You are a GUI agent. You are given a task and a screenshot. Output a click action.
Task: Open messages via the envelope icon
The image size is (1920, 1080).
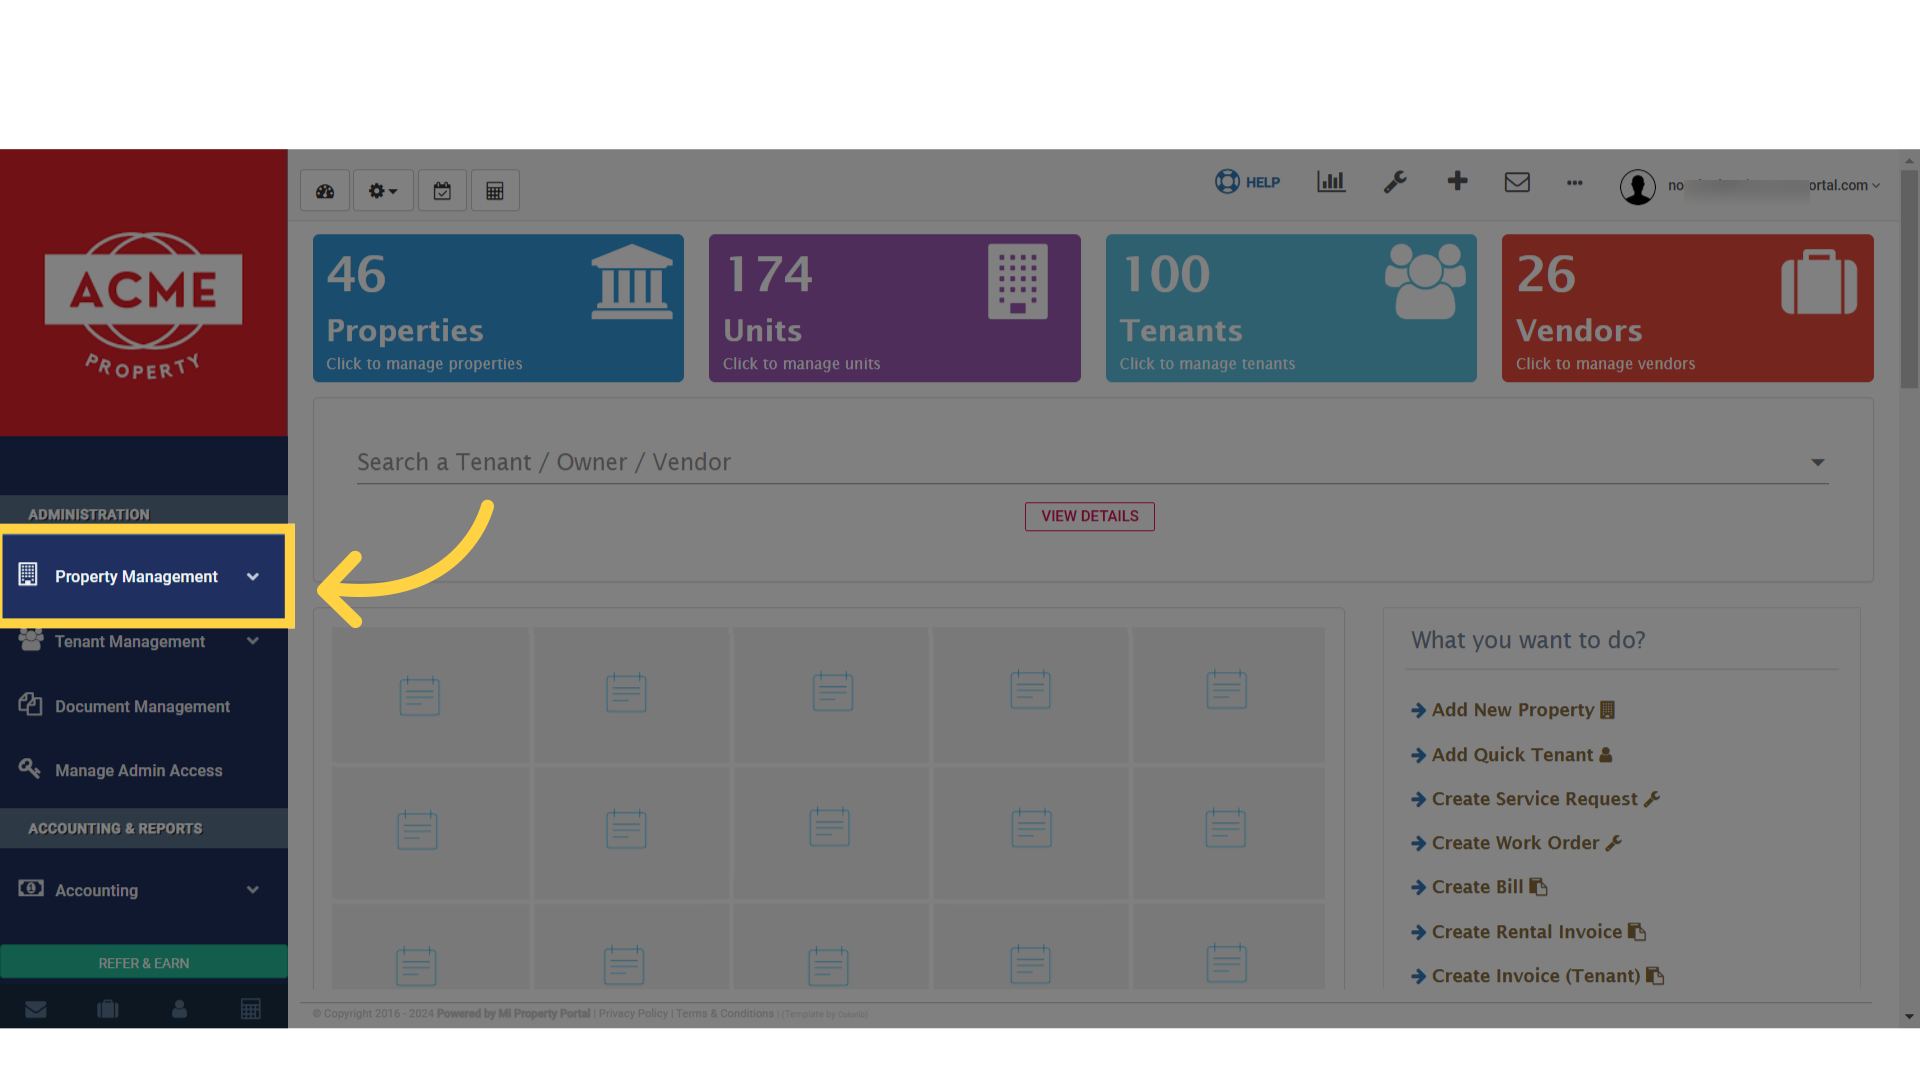click(1517, 182)
